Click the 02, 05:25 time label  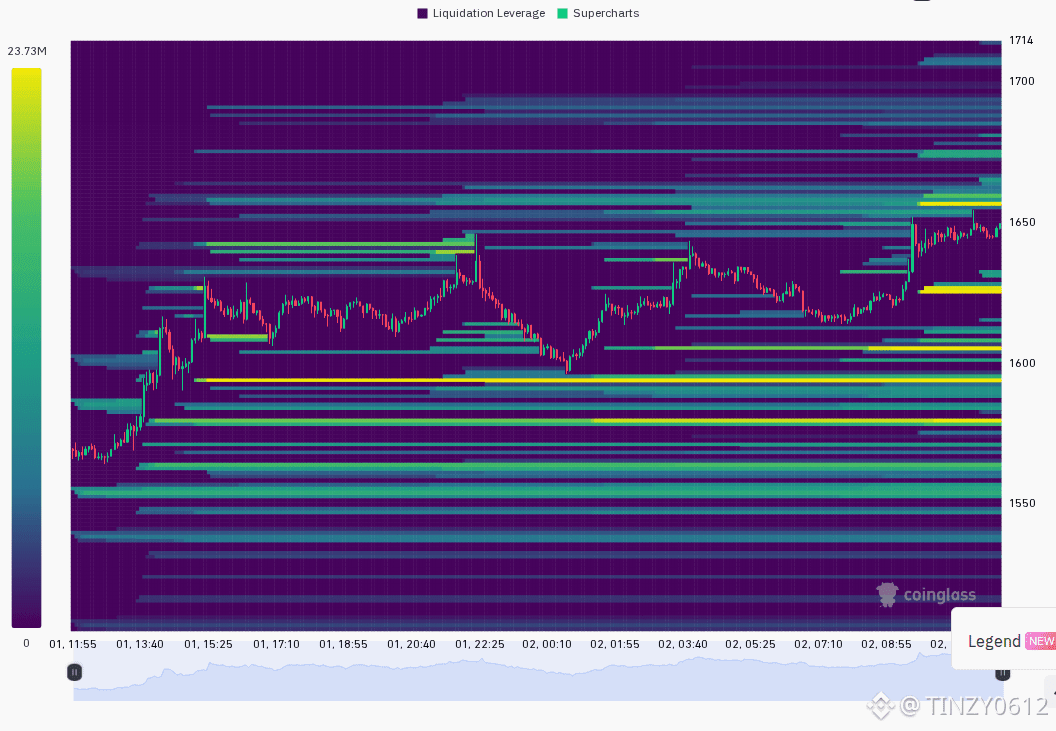pos(750,644)
